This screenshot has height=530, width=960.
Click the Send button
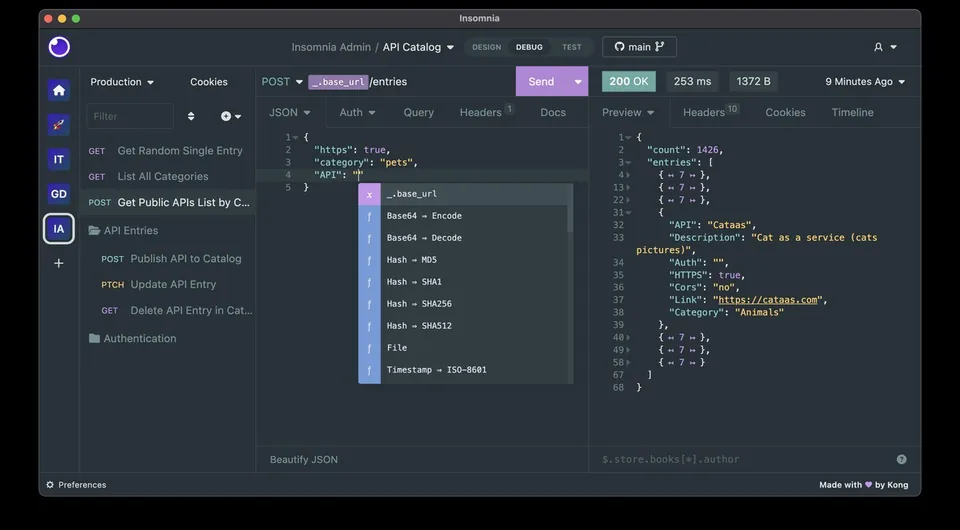point(541,82)
